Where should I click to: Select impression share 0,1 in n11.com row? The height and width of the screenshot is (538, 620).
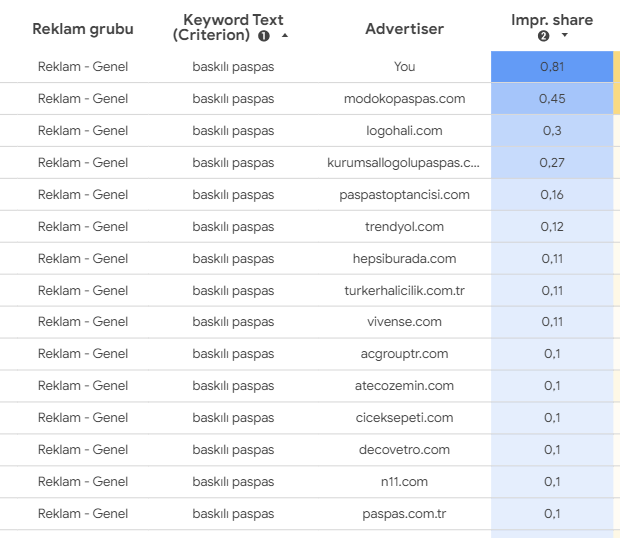click(552, 481)
